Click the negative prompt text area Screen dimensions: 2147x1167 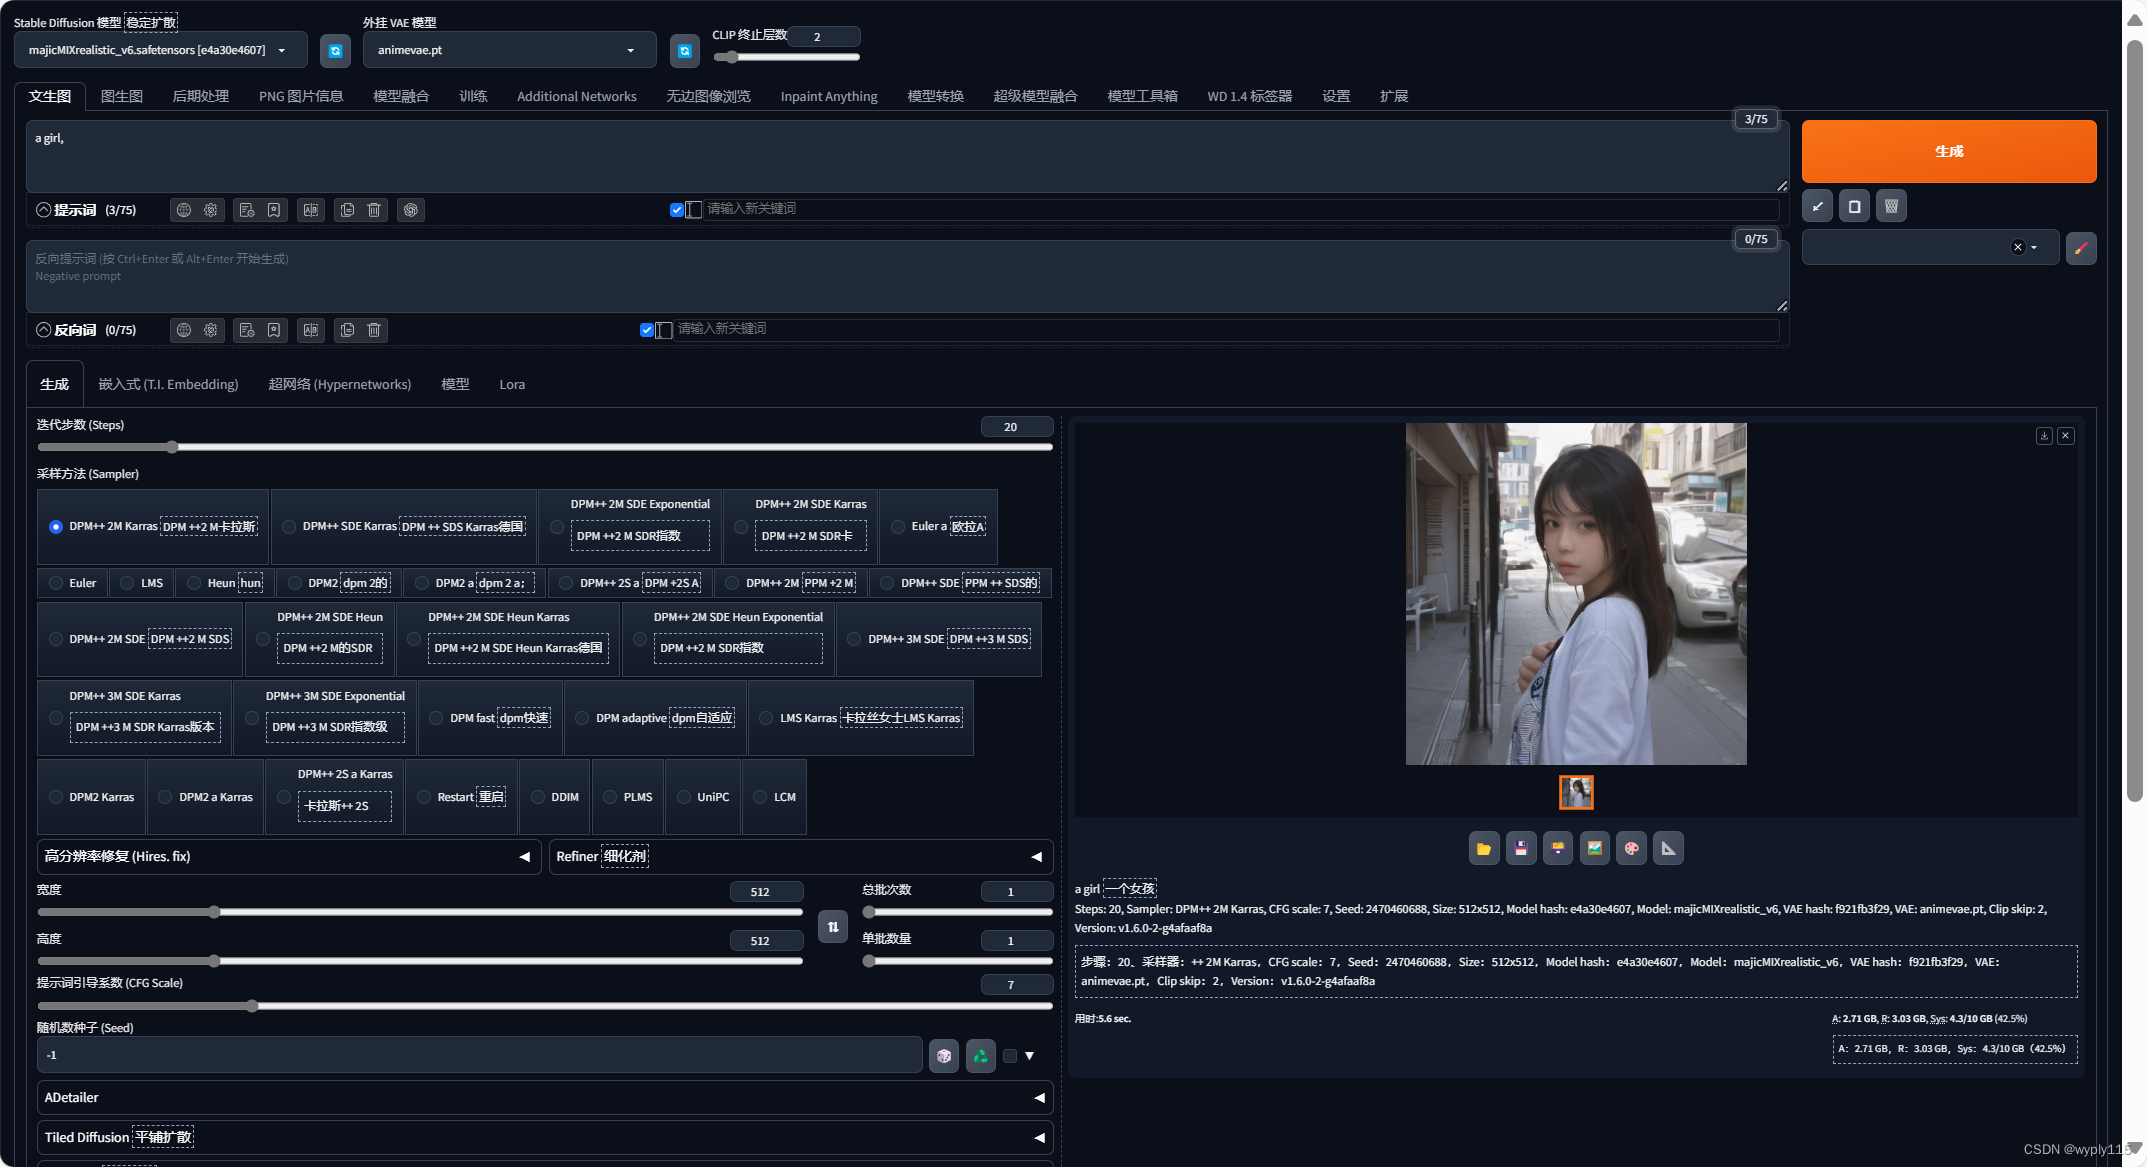pos(900,275)
